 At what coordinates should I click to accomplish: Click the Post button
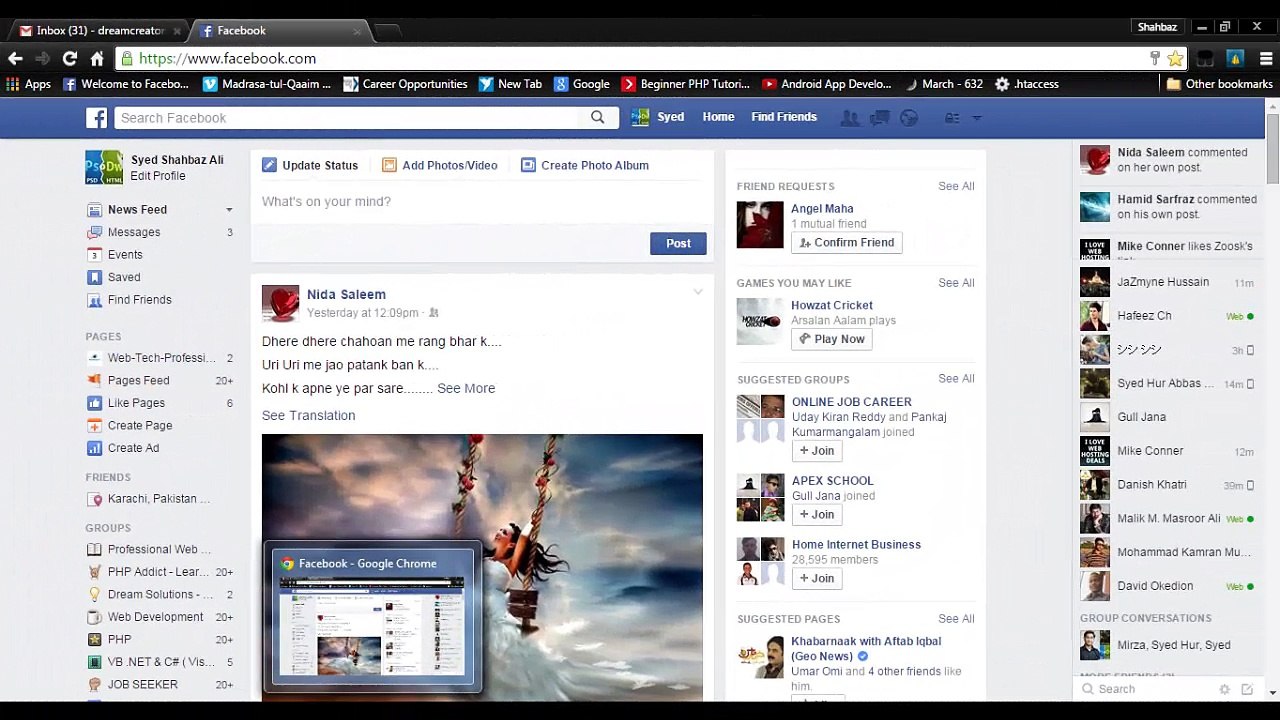coord(678,243)
